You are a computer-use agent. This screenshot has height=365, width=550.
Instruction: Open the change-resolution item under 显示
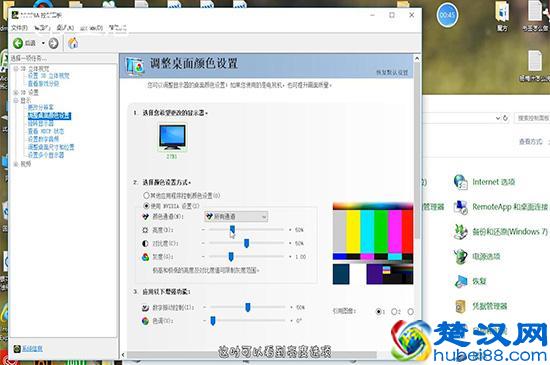[x=41, y=107]
